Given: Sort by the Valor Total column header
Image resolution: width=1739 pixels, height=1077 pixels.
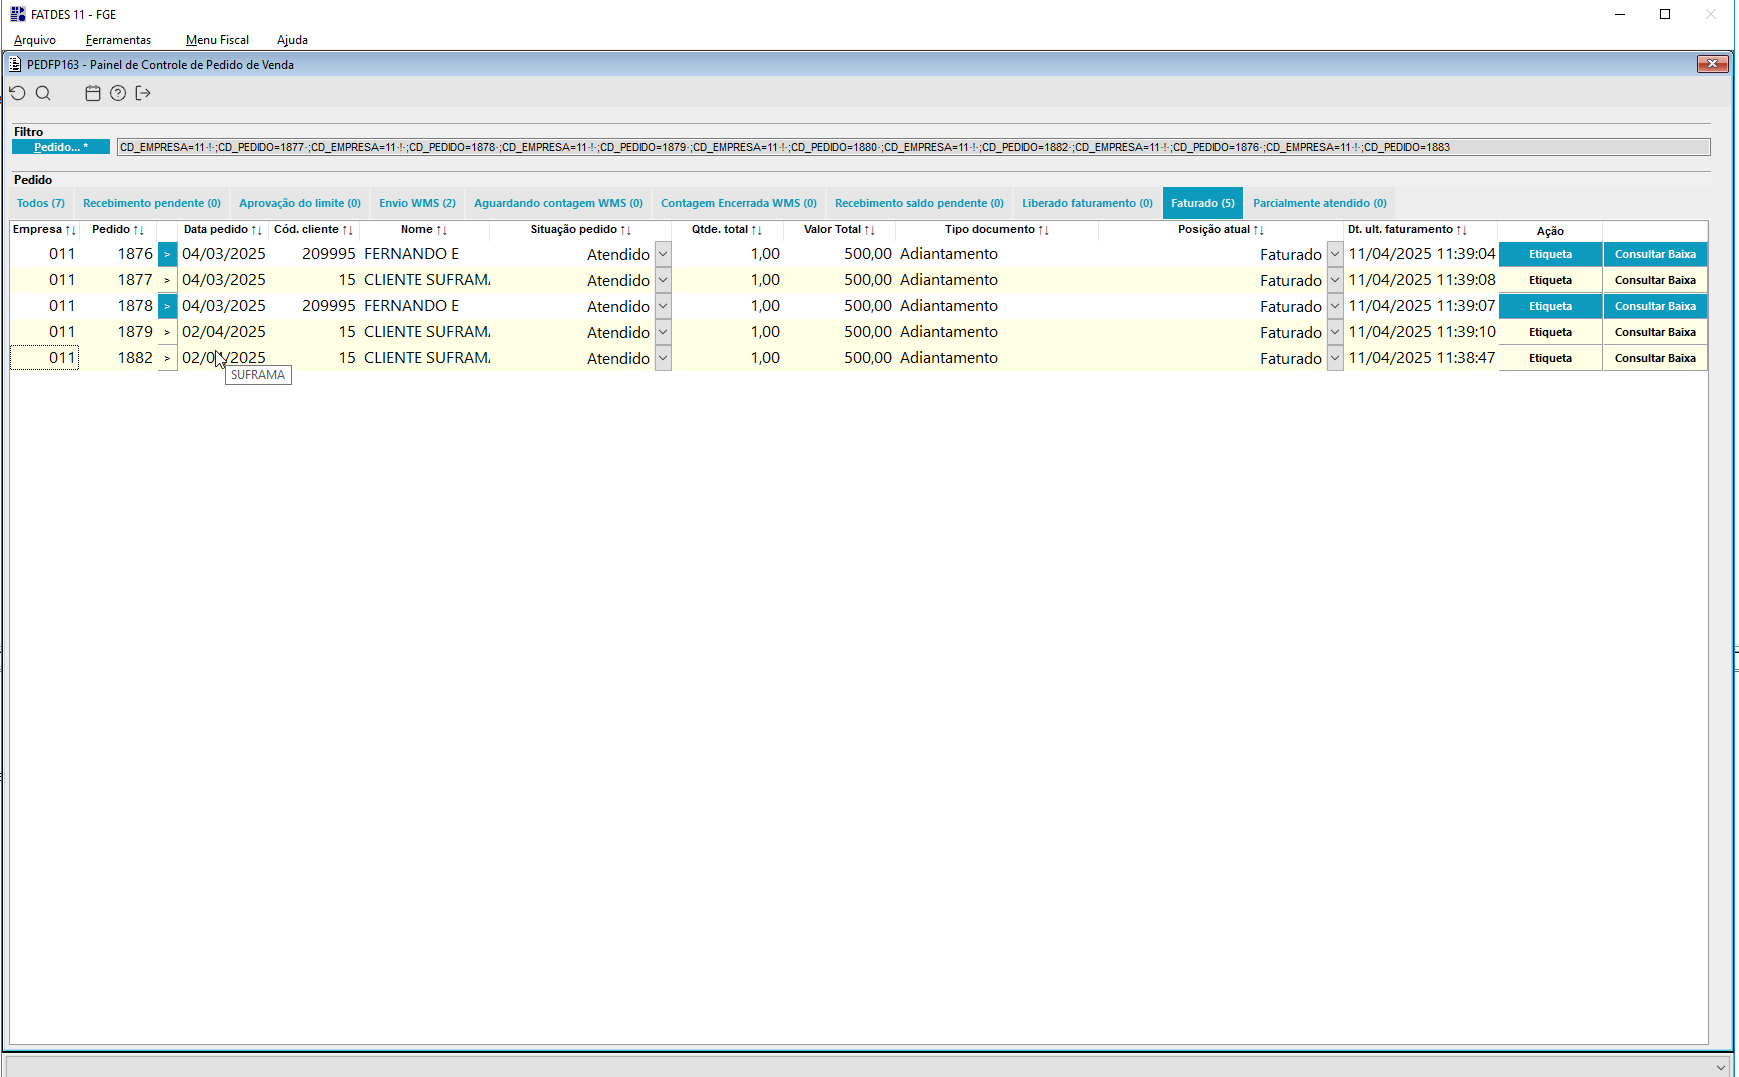Looking at the screenshot, I should (x=839, y=230).
